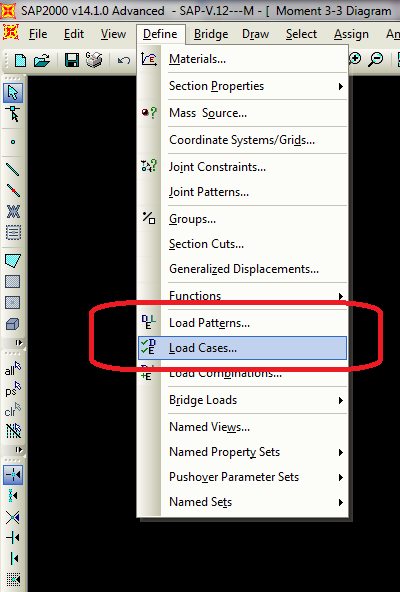Click the Open File folder icon
Viewport: 400px width, 592px height.
[42, 60]
